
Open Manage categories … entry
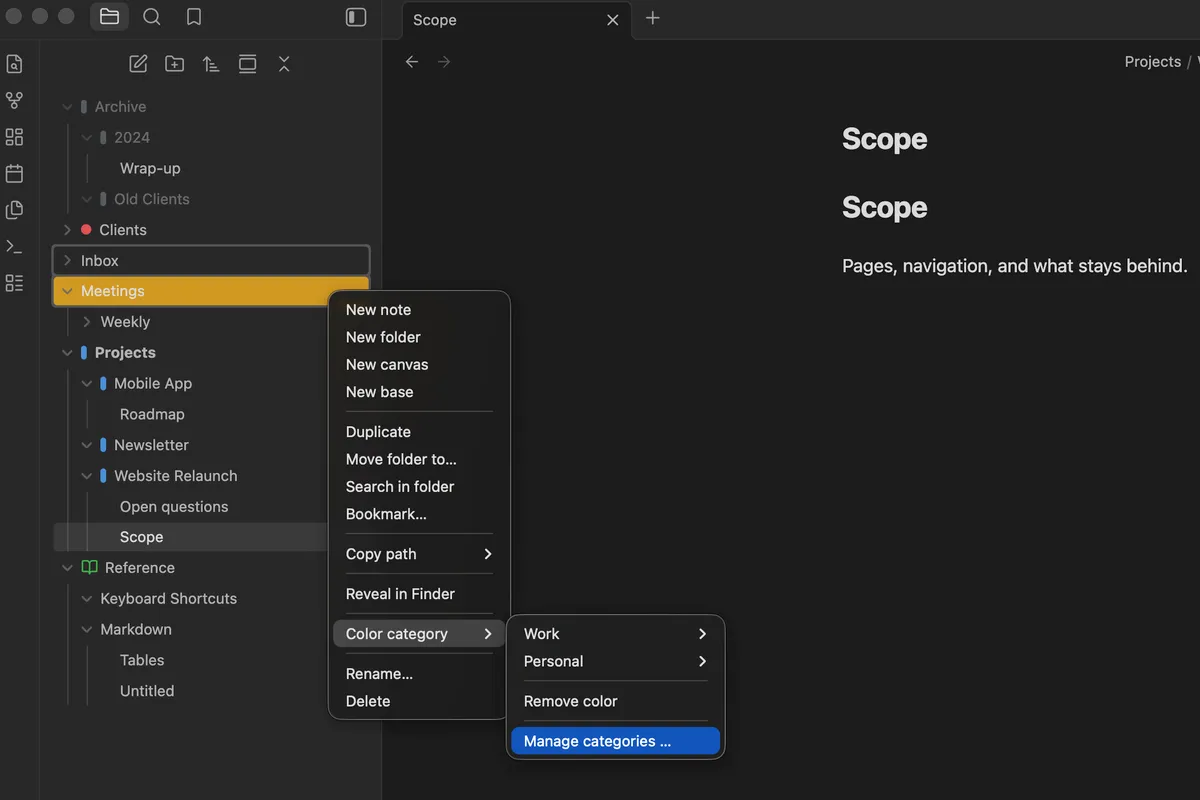tap(615, 741)
